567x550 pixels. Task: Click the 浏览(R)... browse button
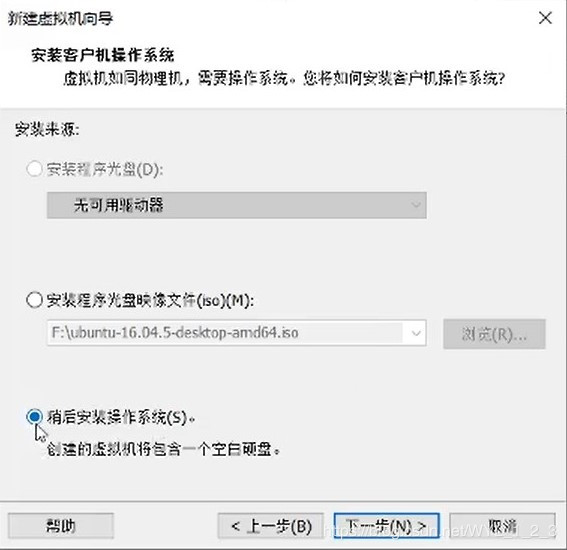494,334
